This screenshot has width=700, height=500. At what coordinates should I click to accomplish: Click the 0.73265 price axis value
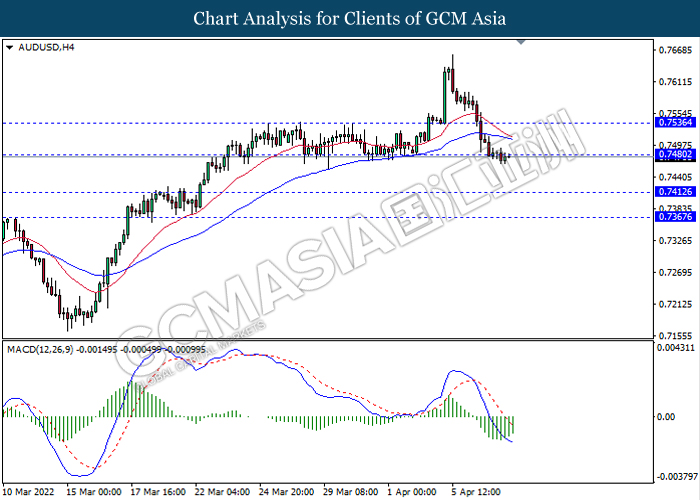(675, 241)
